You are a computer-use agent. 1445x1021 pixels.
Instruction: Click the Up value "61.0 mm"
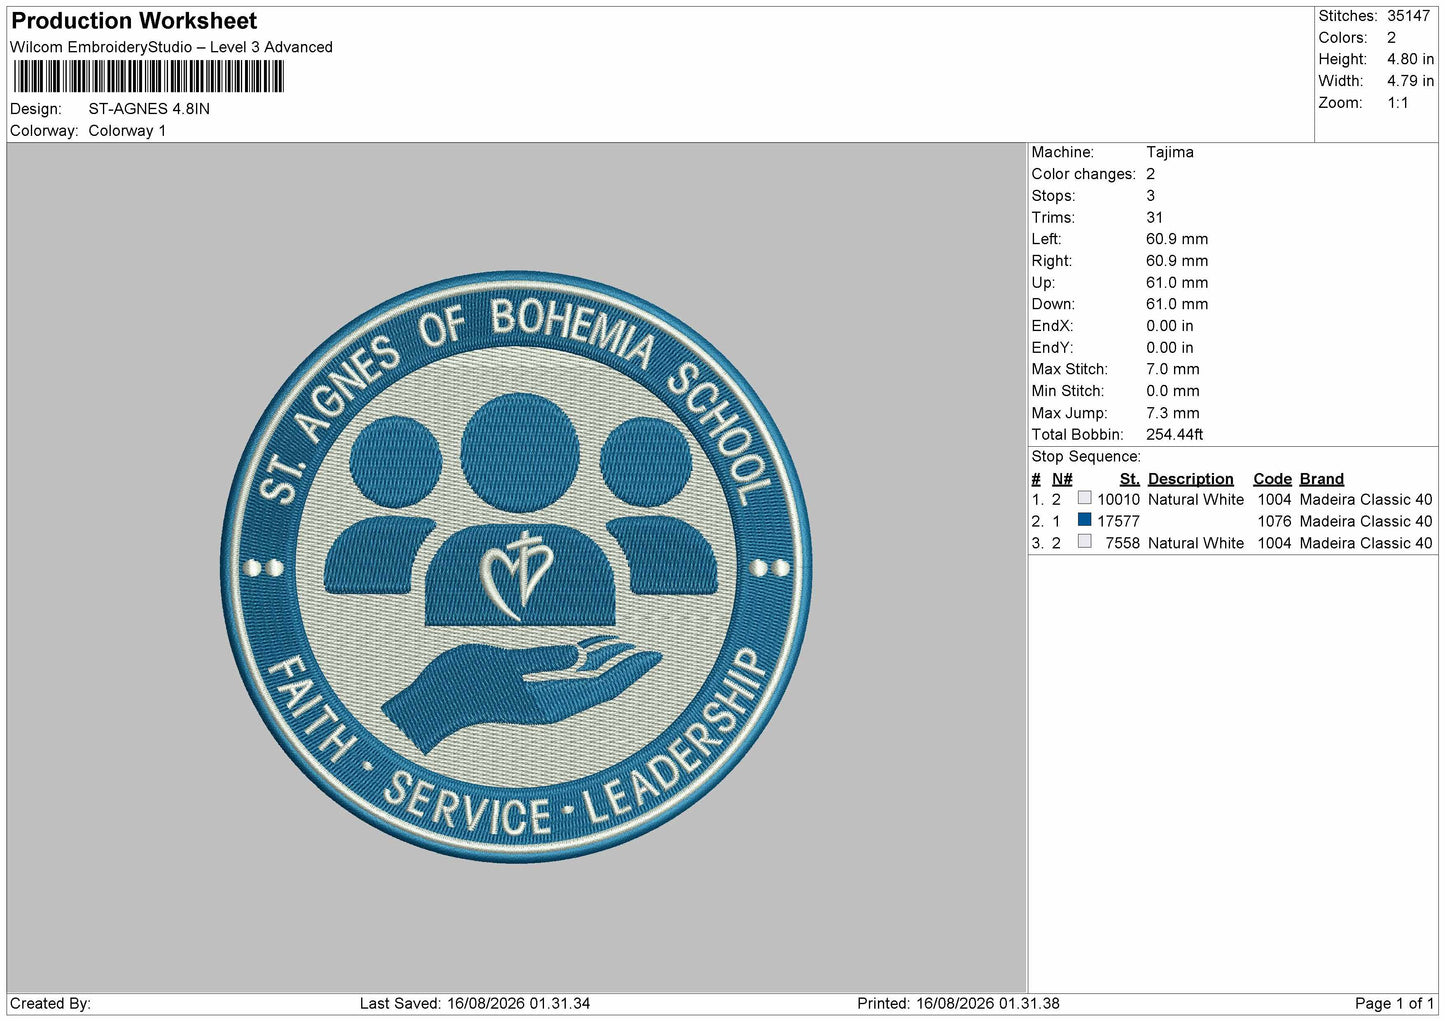pos(1177,283)
